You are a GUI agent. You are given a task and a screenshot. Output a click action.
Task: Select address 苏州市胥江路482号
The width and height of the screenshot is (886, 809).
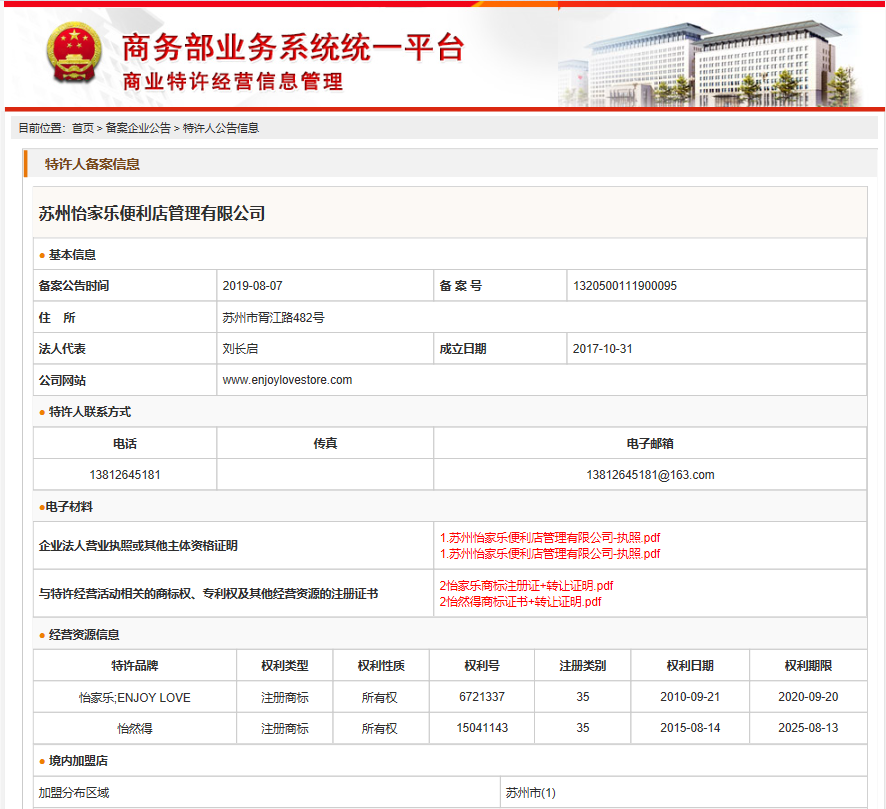pos(273,317)
